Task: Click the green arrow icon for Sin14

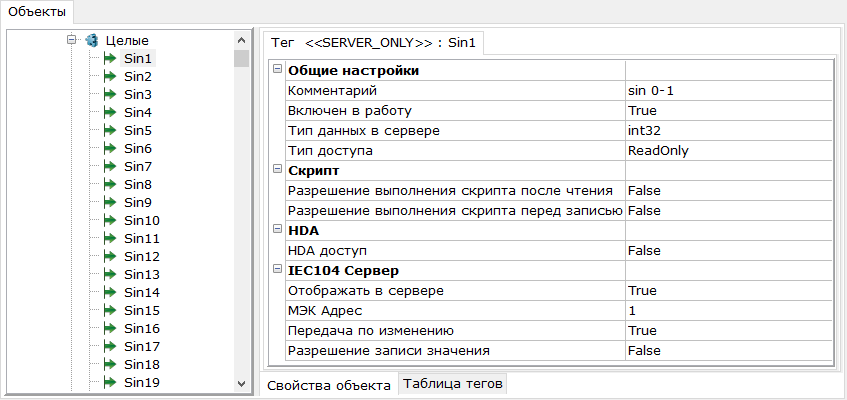Action: click(110, 292)
